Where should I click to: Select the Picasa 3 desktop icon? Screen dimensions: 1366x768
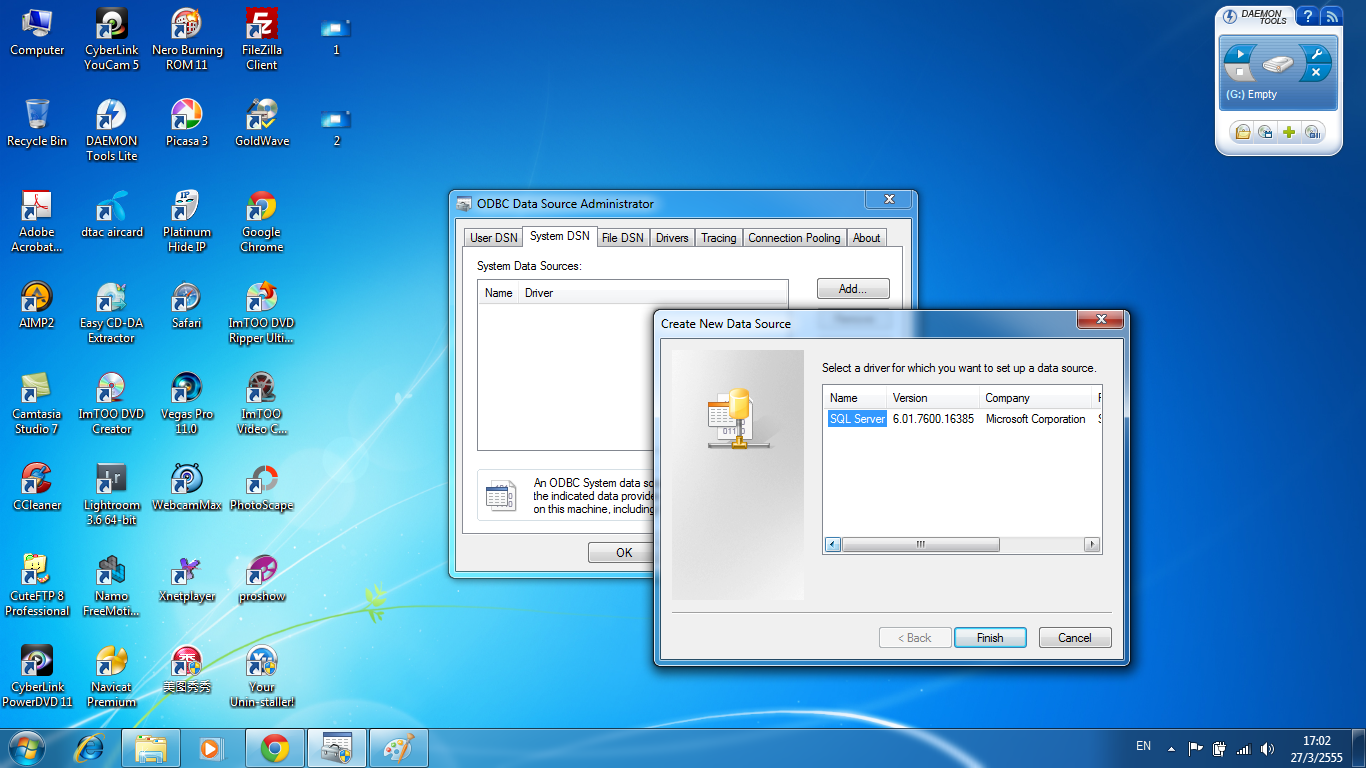(x=187, y=123)
